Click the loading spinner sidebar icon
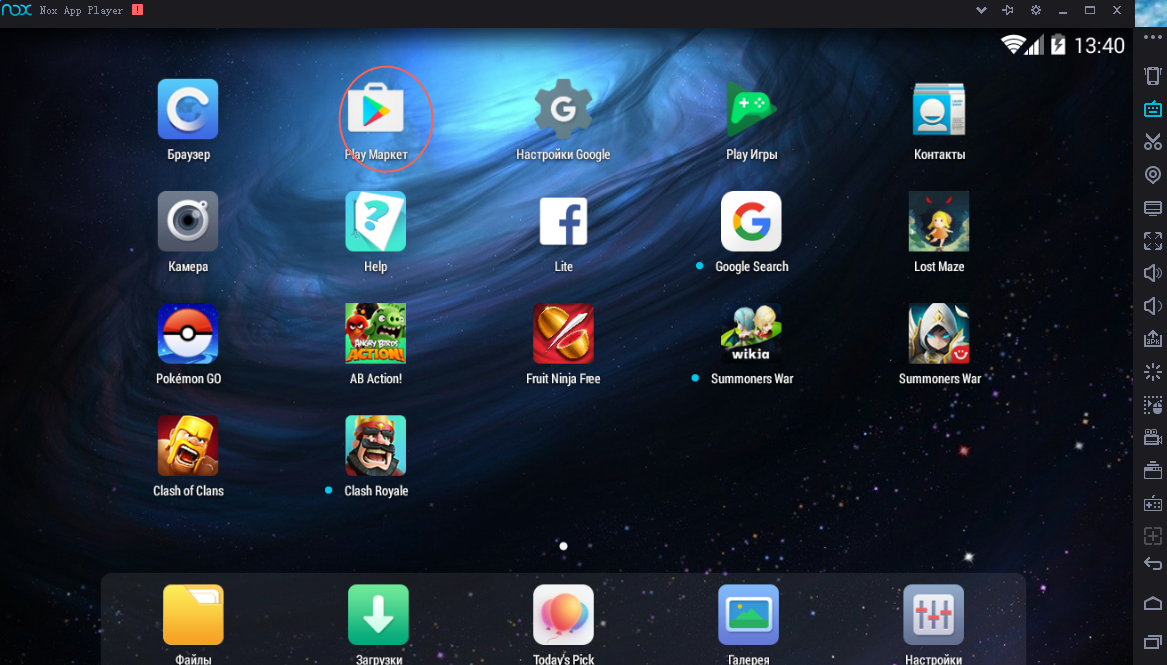Viewport: 1167px width, 665px height. 1152,371
